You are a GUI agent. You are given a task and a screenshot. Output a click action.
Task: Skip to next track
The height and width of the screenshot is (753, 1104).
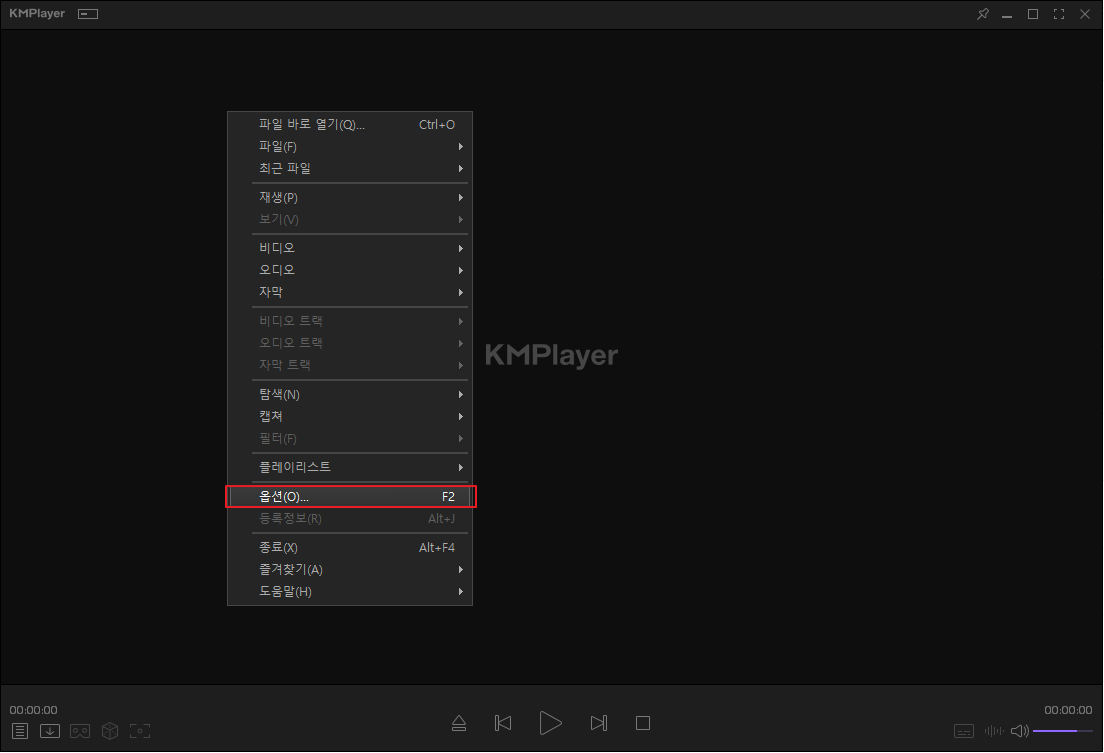(x=598, y=723)
